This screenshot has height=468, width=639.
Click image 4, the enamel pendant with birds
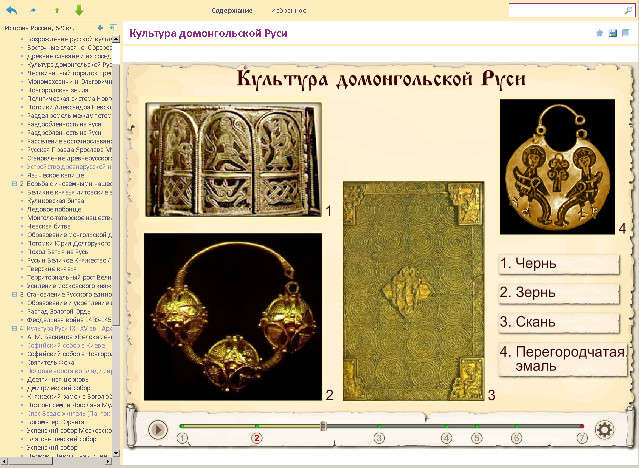pyautogui.click(x=557, y=167)
